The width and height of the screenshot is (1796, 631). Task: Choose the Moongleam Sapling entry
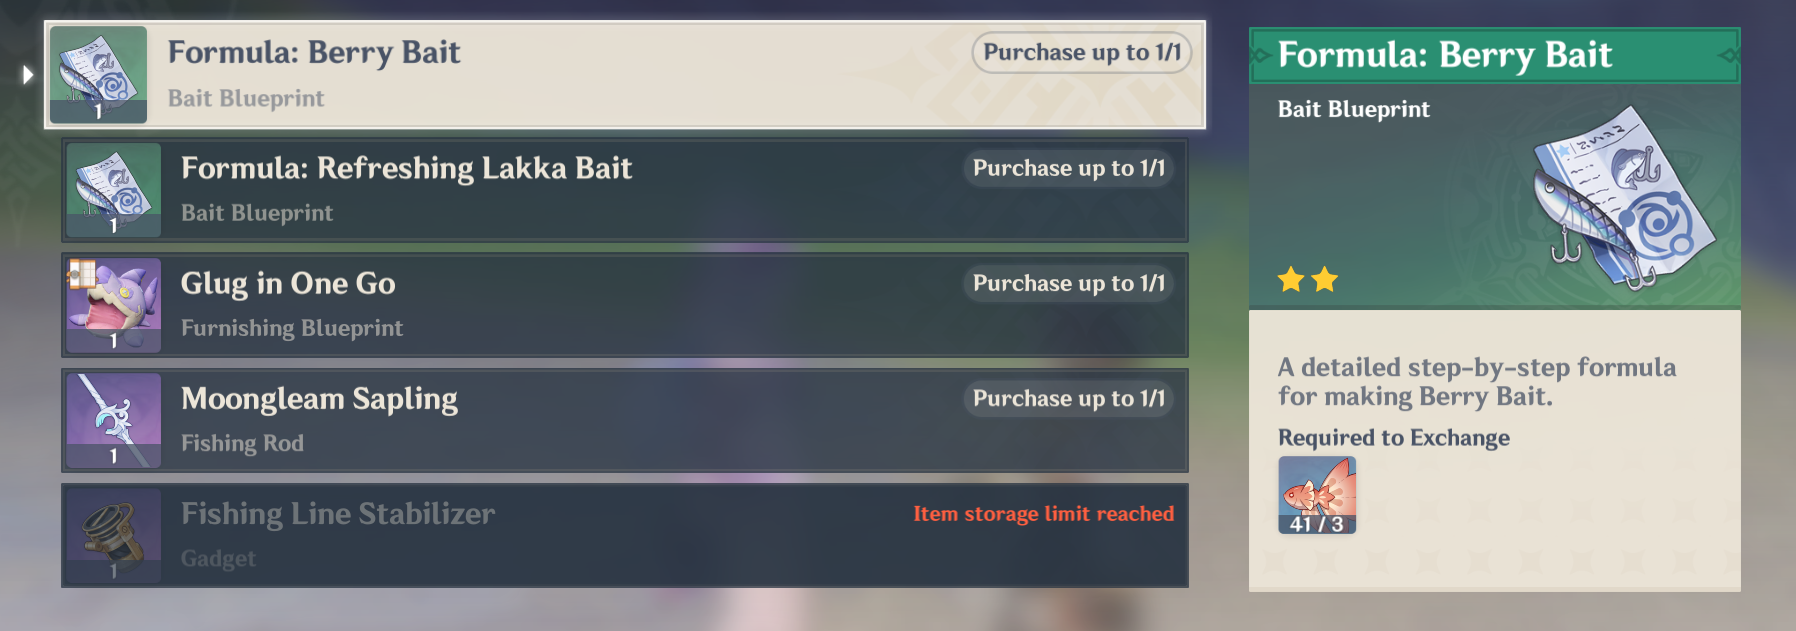[x=625, y=420]
